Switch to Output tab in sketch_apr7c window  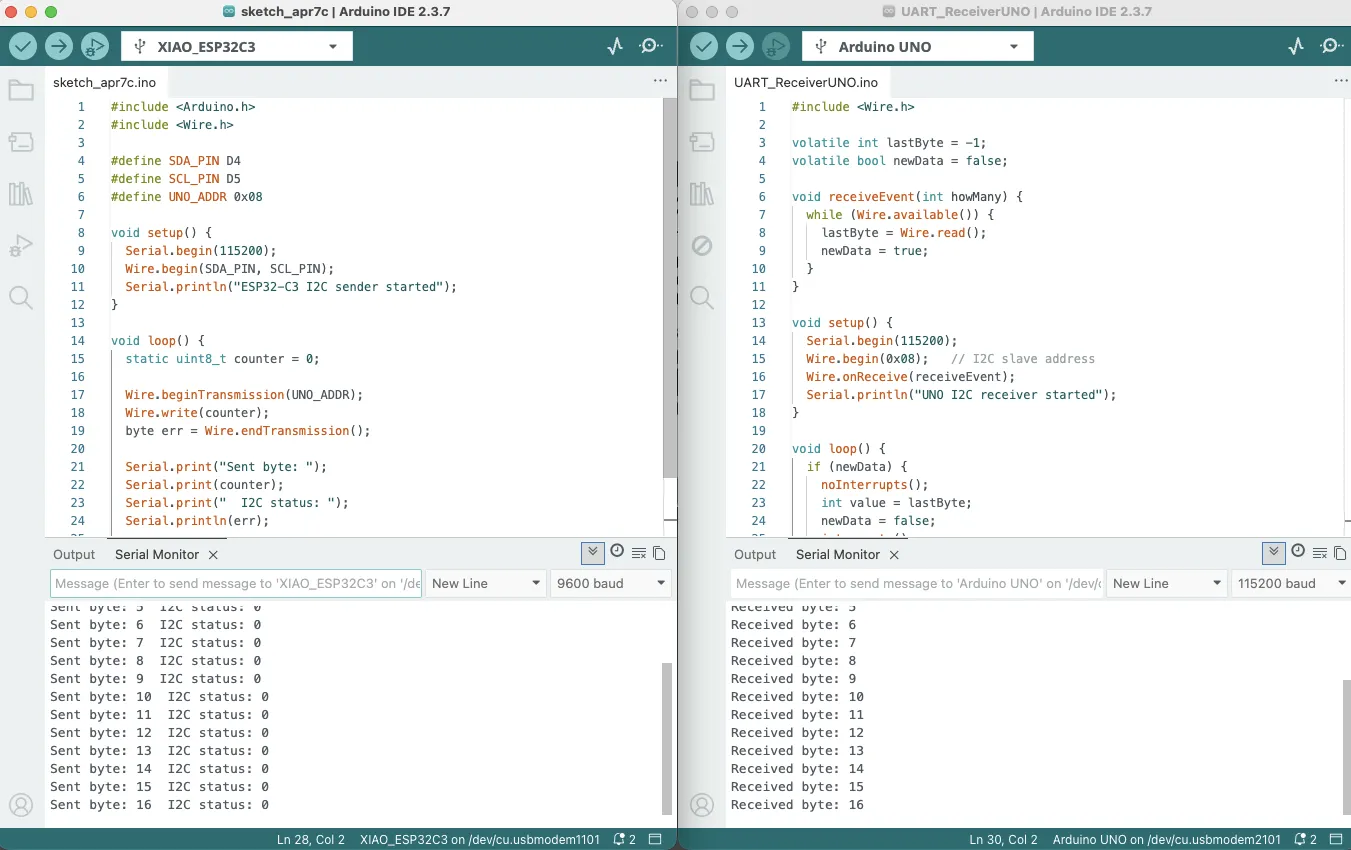pos(74,554)
